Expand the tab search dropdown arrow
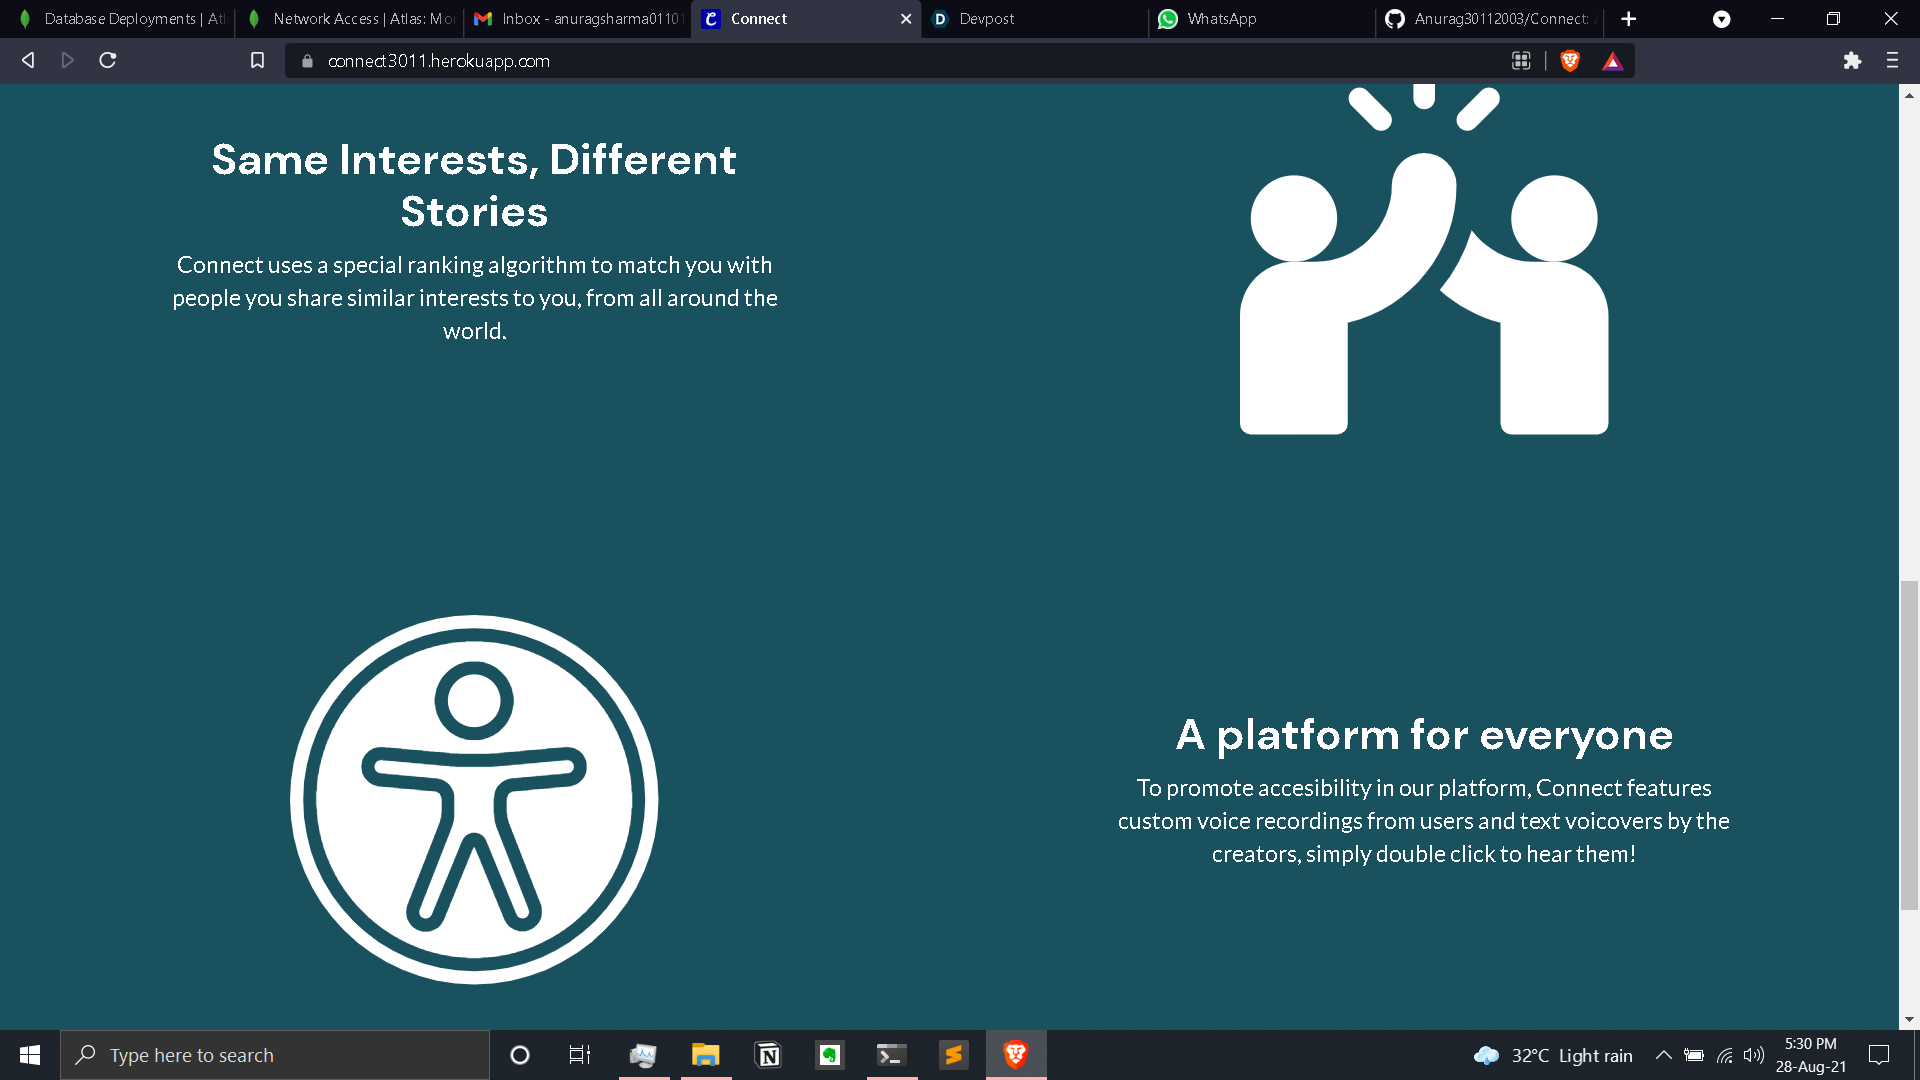The width and height of the screenshot is (1920, 1080). coord(1721,19)
